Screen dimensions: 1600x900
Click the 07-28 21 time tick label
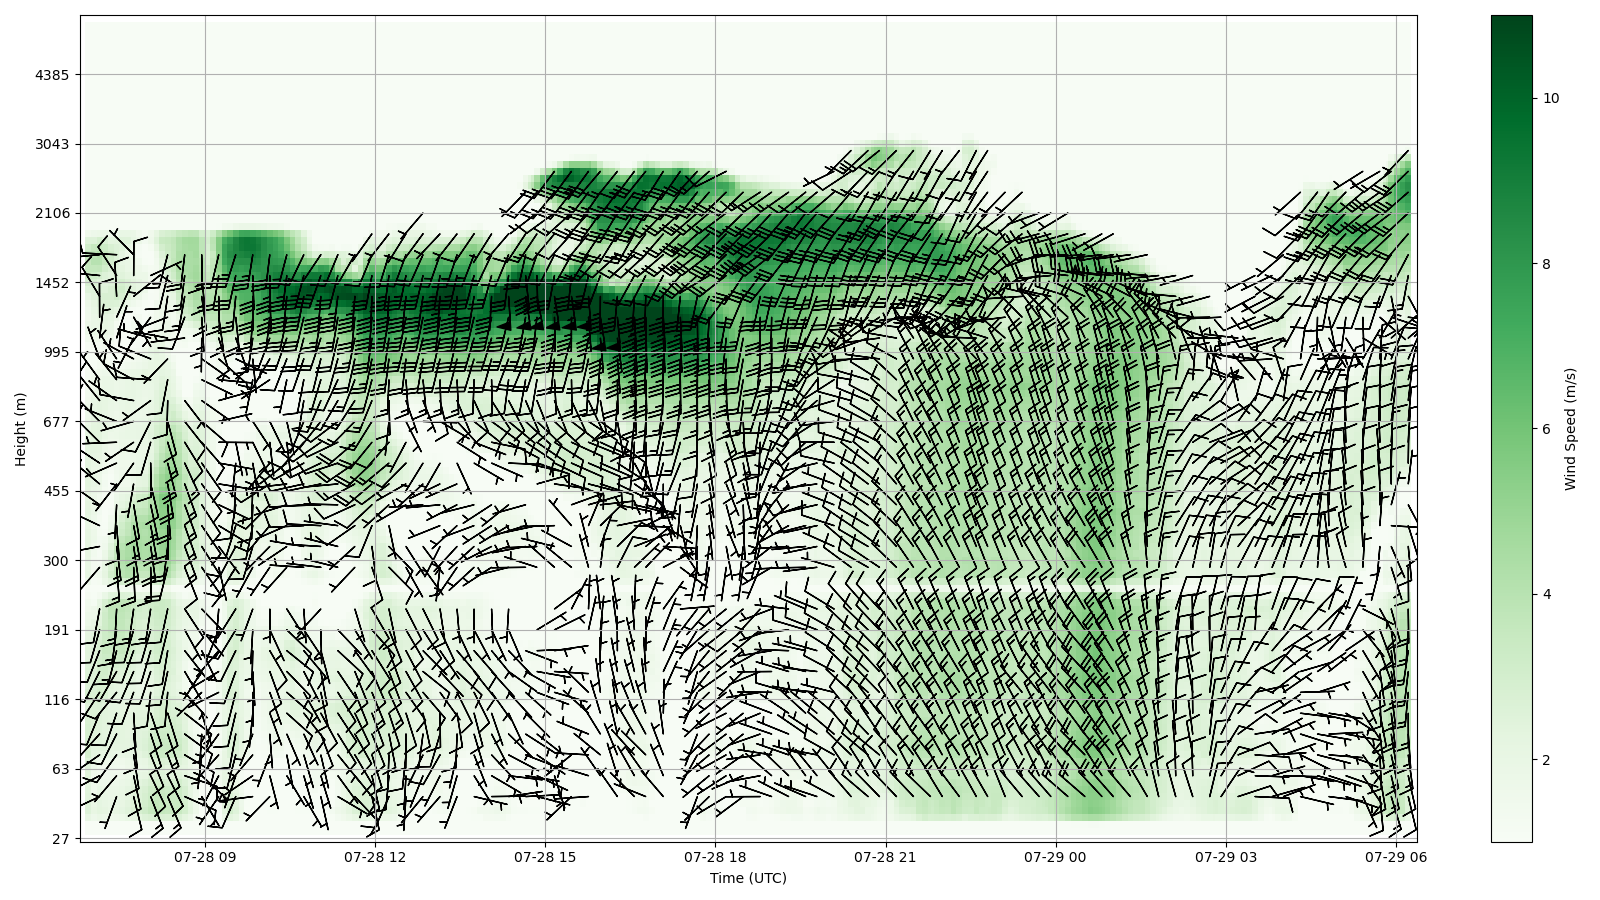pos(886,857)
